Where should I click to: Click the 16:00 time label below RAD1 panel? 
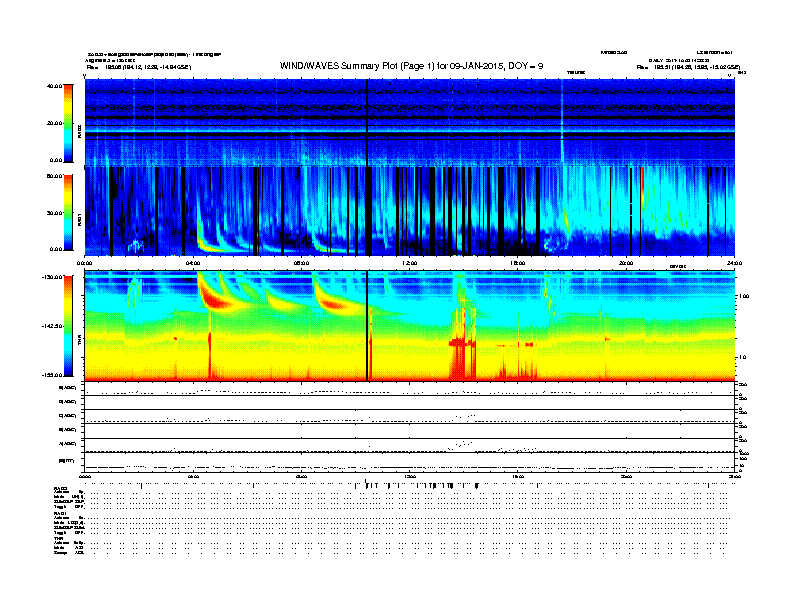point(518,263)
